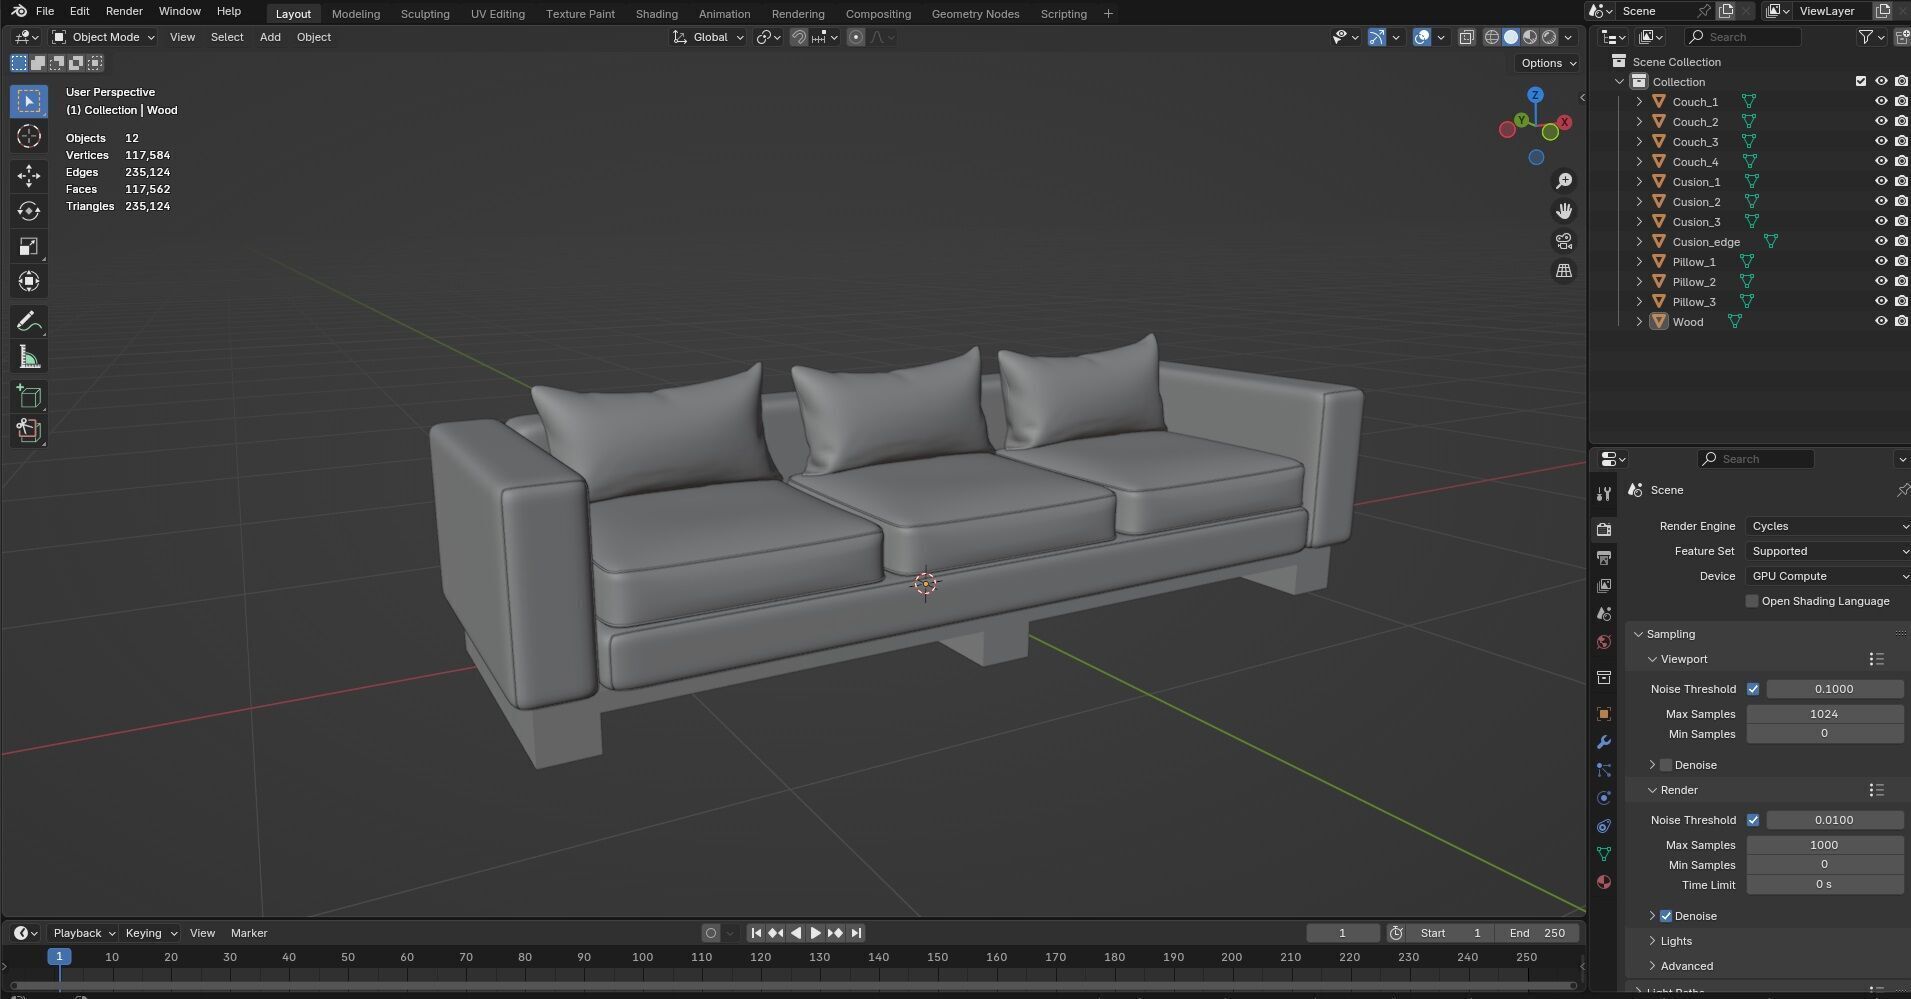Open the World properties tab
The width and height of the screenshot is (1911, 999).
point(1604,641)
